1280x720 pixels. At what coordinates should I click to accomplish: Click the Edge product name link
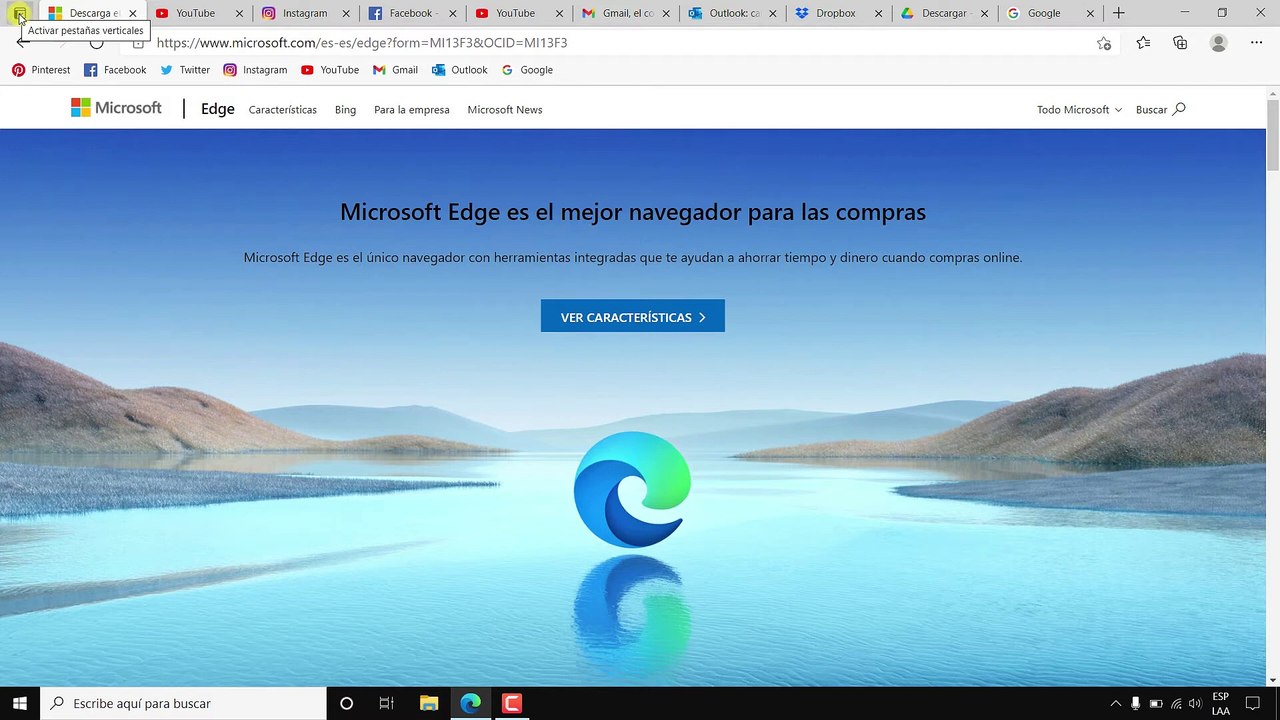[x=217, y=109]
